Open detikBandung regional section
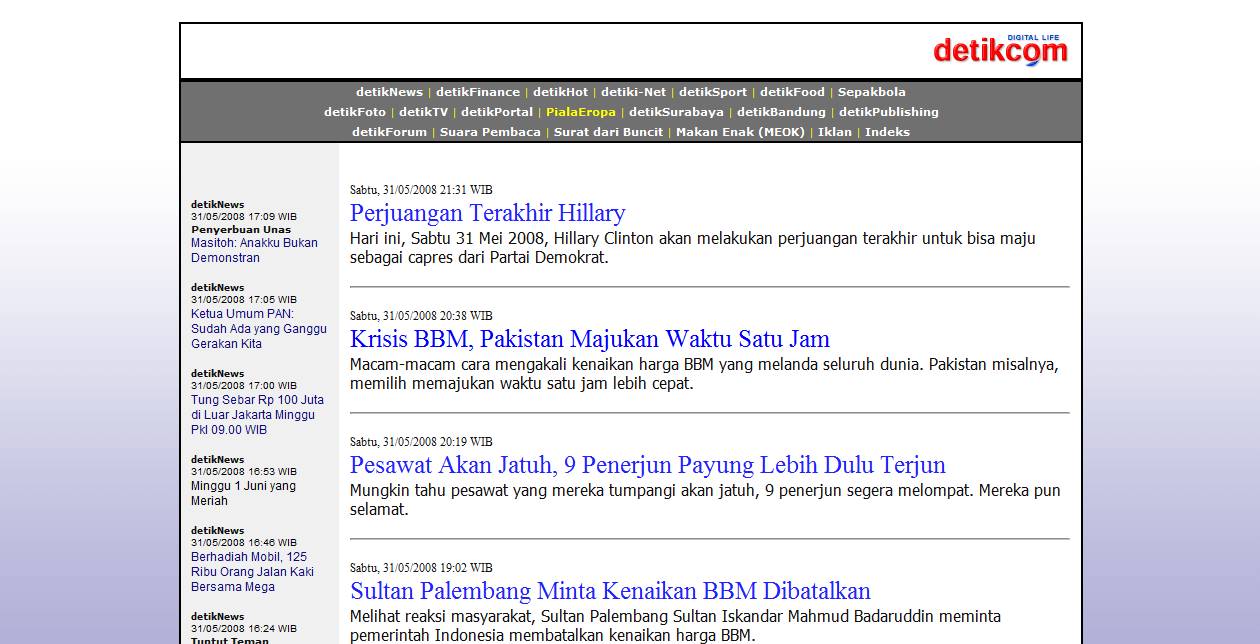The image size is (1260, 644). click(781, 112)
